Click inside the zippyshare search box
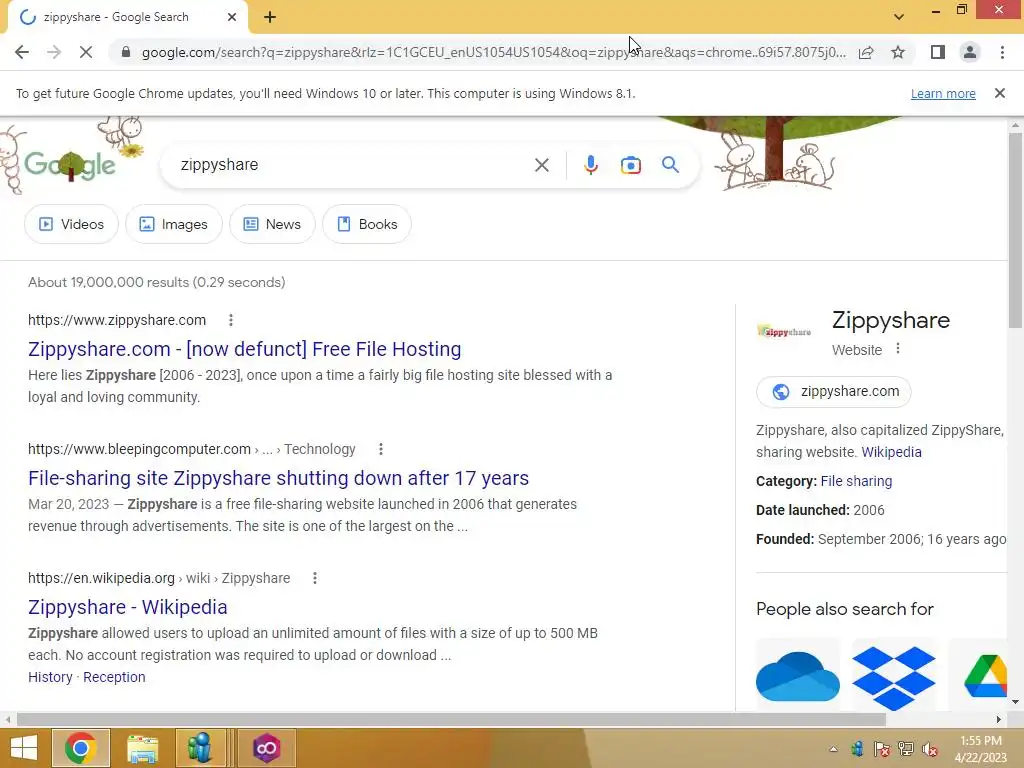This screenshot has height=768, width=1024. click(353, 165)
